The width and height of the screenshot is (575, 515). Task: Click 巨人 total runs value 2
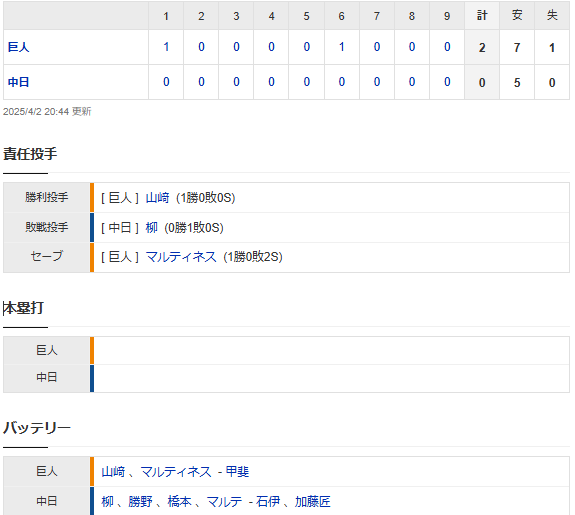(482, 48)
